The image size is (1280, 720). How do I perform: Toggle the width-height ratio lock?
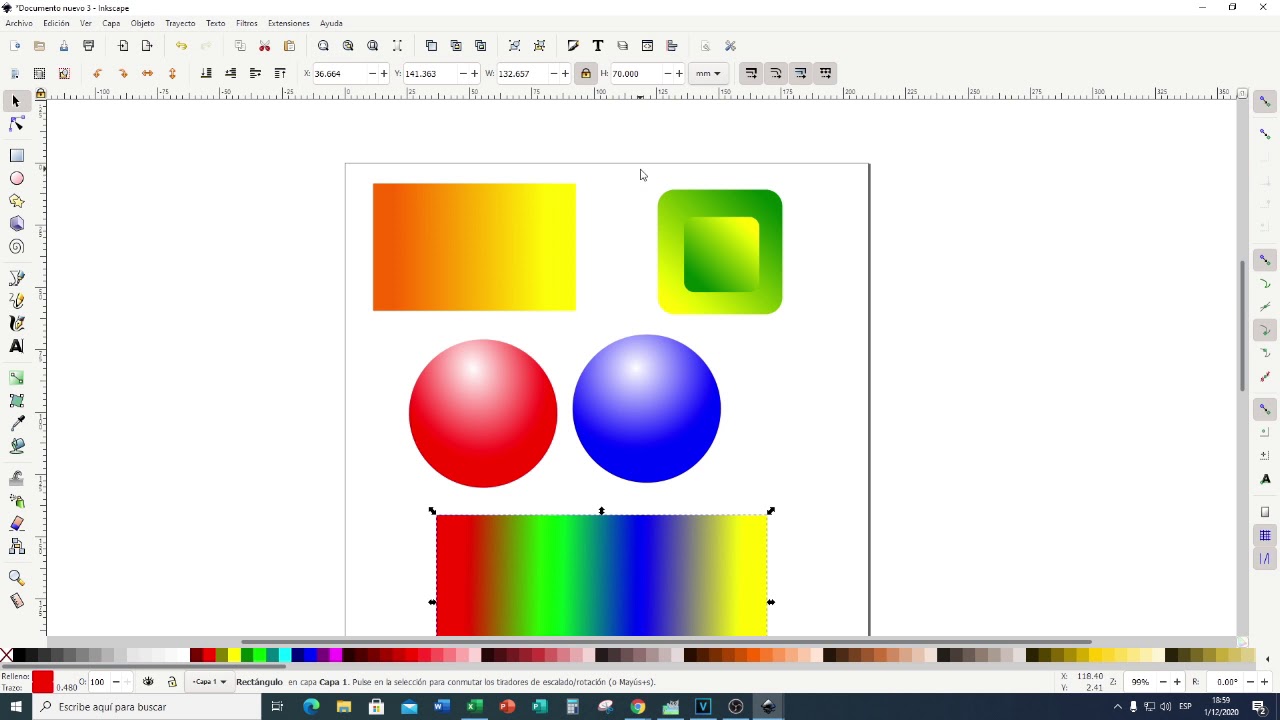tap(586, 73)
